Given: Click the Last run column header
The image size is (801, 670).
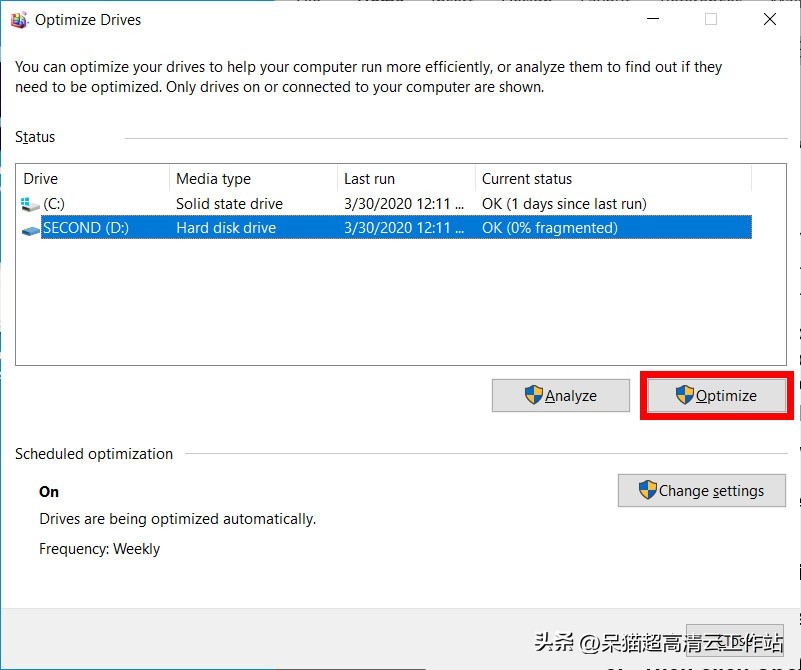Looking at the screenshot, I should [x=407, y=179].
